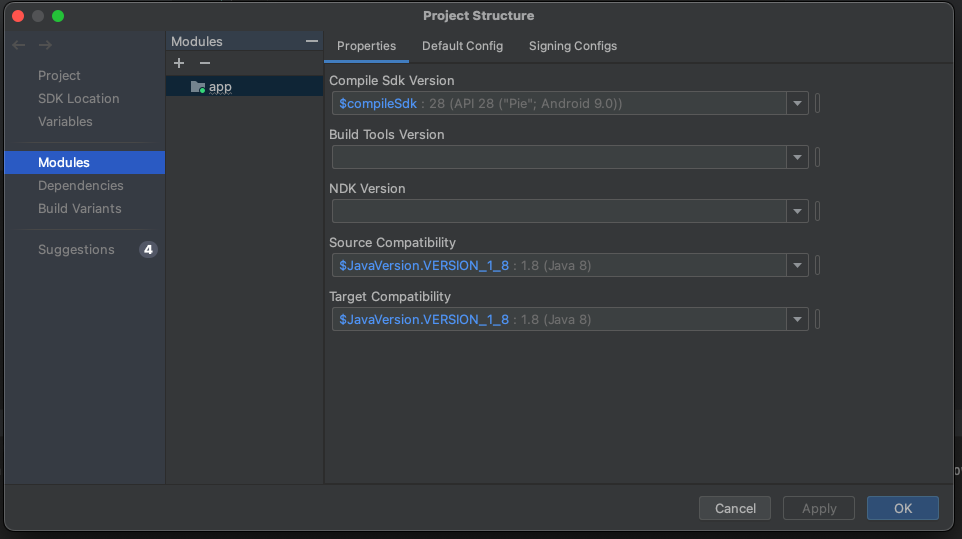Click the remove module minus icon
Viewport: 962px width, 539px height.
tap(205, 63)
